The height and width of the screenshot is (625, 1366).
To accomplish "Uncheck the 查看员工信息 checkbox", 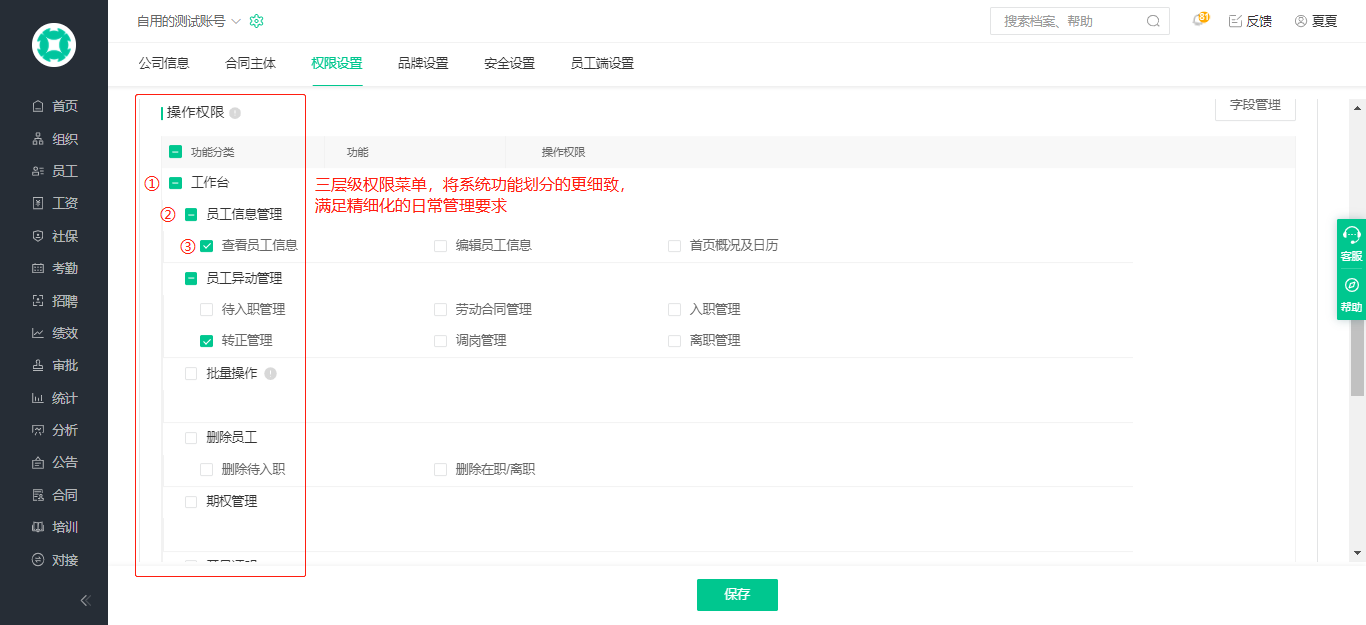I will 207,246.
